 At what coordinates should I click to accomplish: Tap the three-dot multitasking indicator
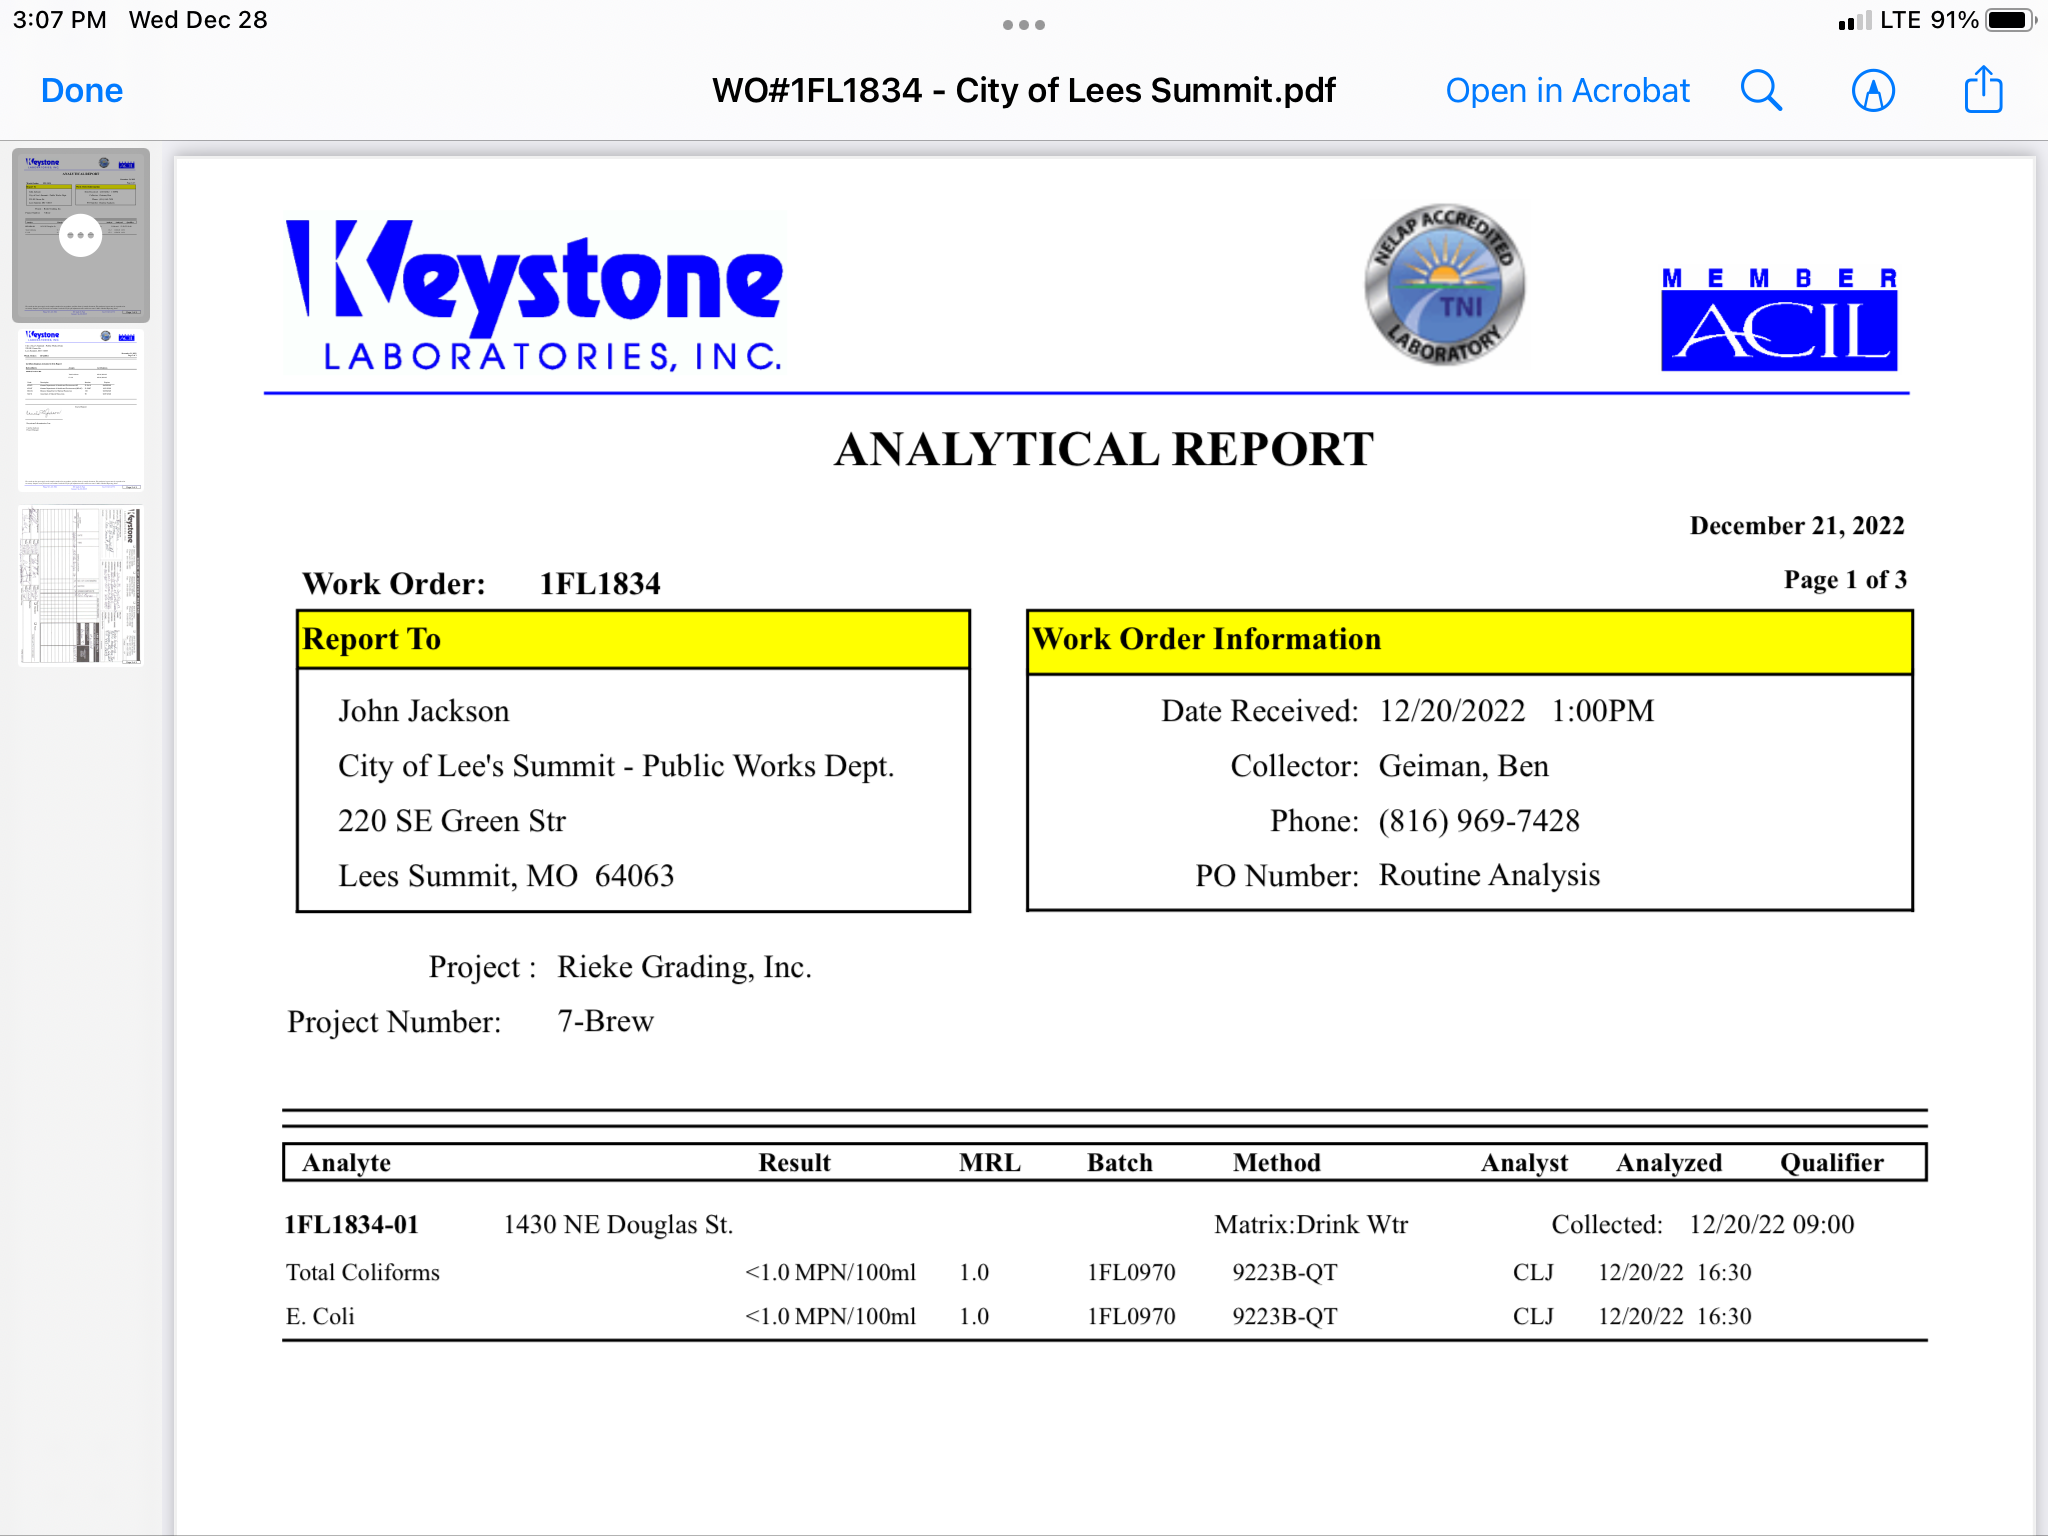coord(1024,25)
